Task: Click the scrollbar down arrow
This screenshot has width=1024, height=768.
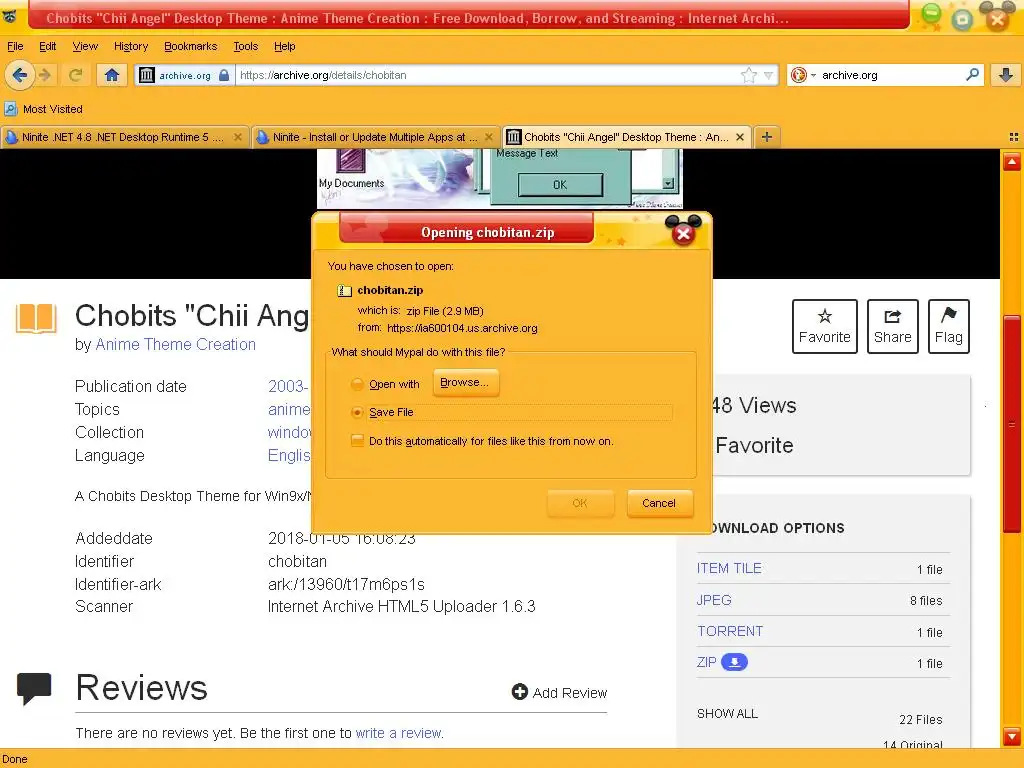Action: coord(1012,737)
